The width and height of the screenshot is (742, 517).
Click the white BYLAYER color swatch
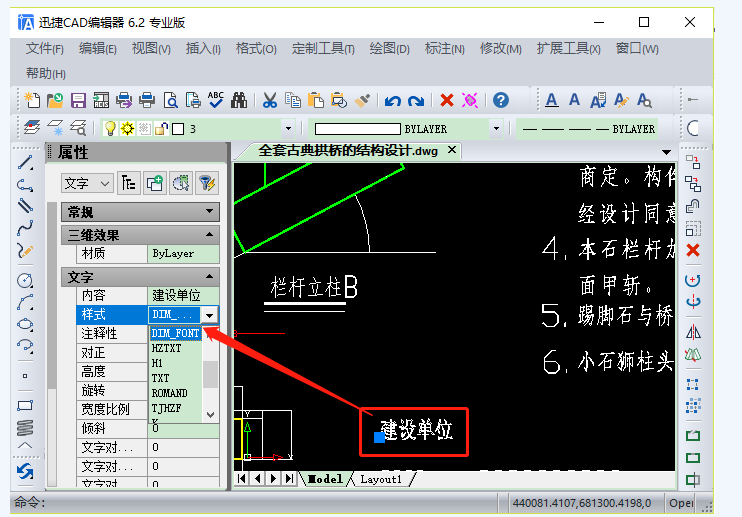pos(357,129)
